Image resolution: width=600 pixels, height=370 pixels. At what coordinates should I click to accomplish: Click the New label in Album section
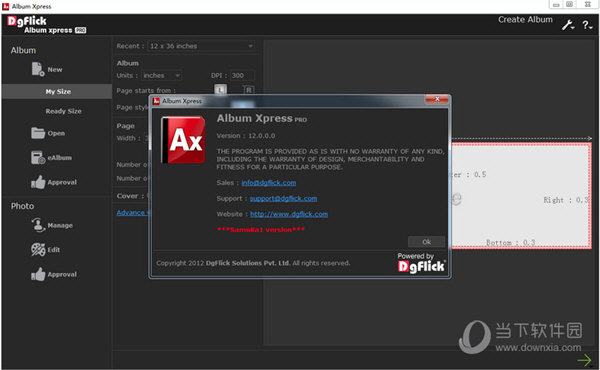click(55, 70)
